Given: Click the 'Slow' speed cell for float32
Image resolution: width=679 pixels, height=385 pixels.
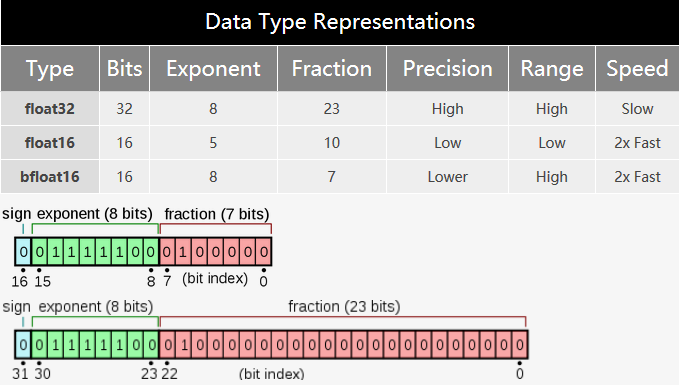Looking at the screenshot, I should pyautogui.click(x=637, y=109).
